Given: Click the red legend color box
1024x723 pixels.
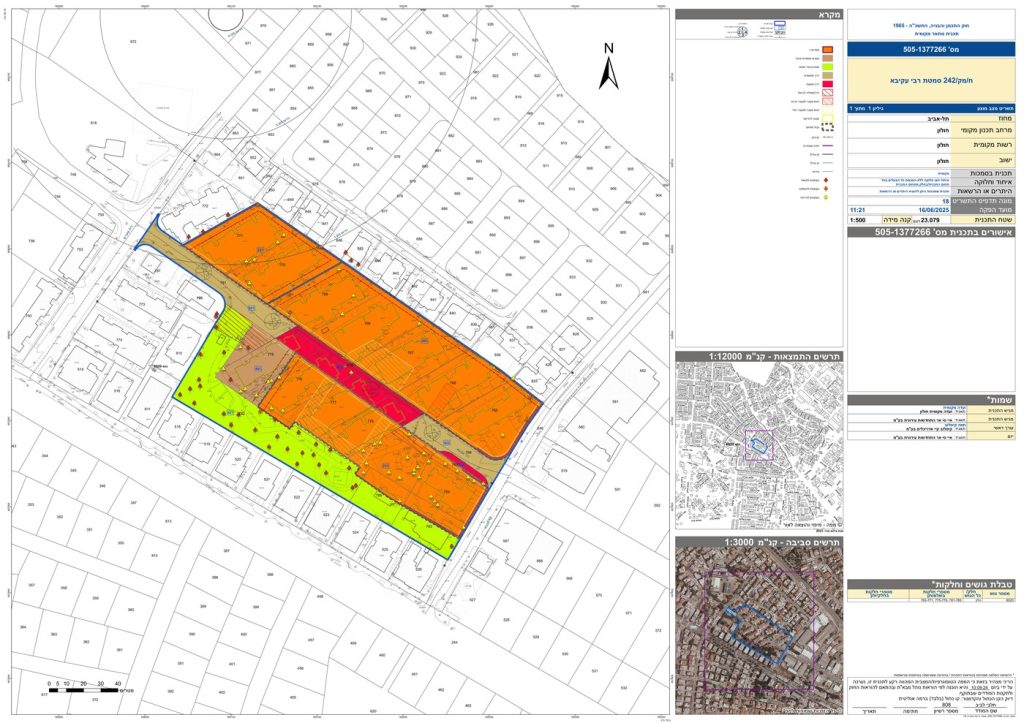Looking at the screenshot, I should coord(827,84).
